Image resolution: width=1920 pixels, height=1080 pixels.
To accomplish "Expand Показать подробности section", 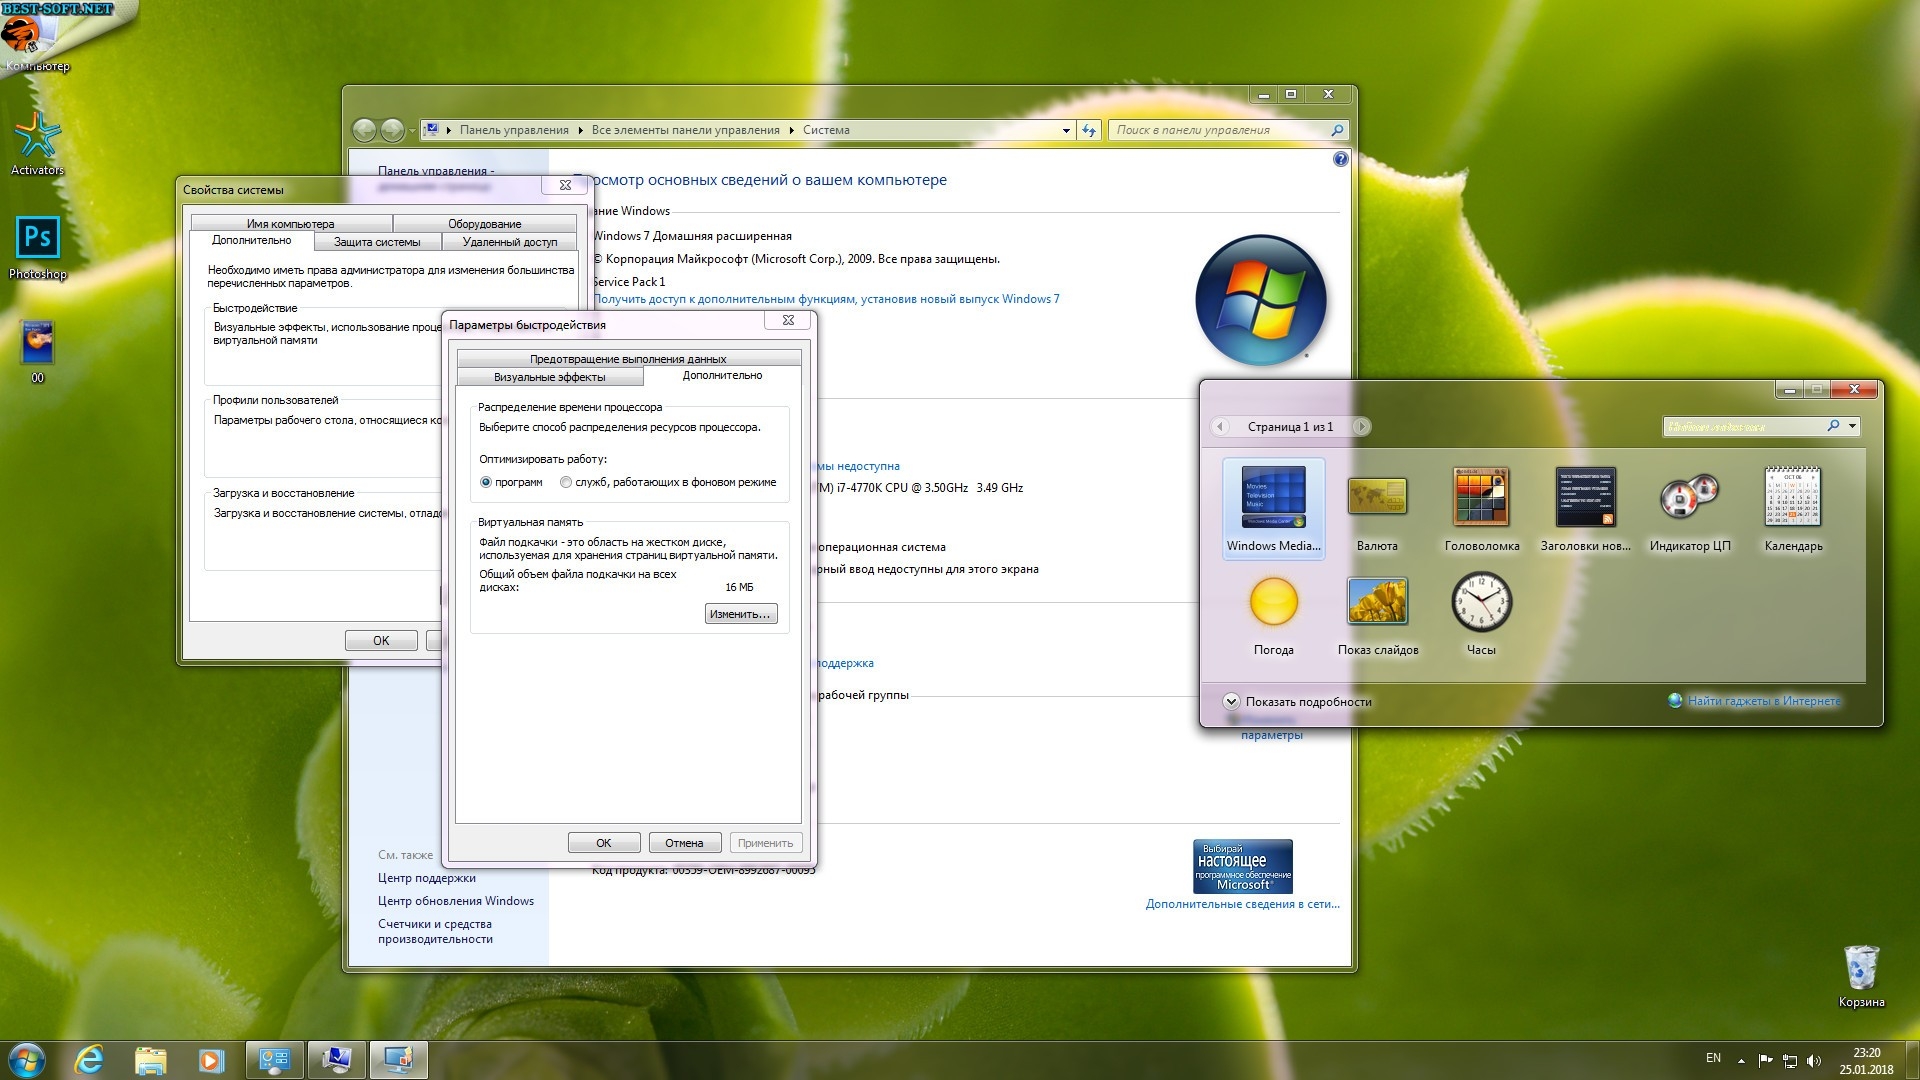I will (1228, 700).
